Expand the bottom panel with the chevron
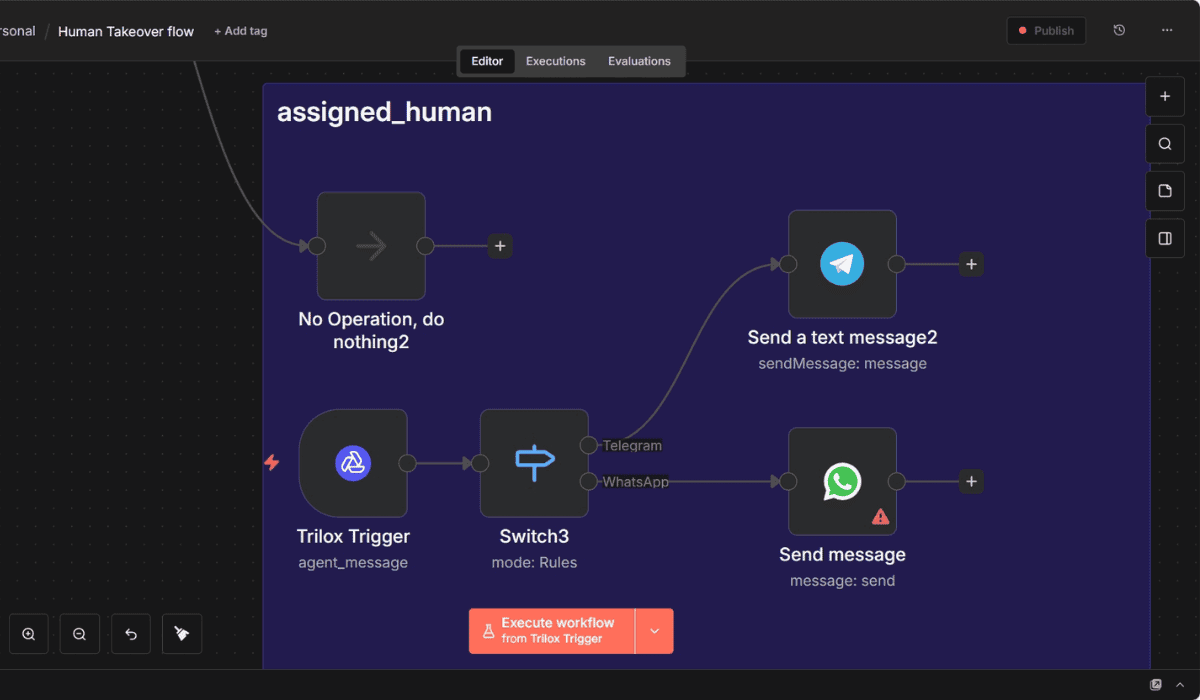This screenshot has height=700, width=1200. click(x=1181, y=687)
